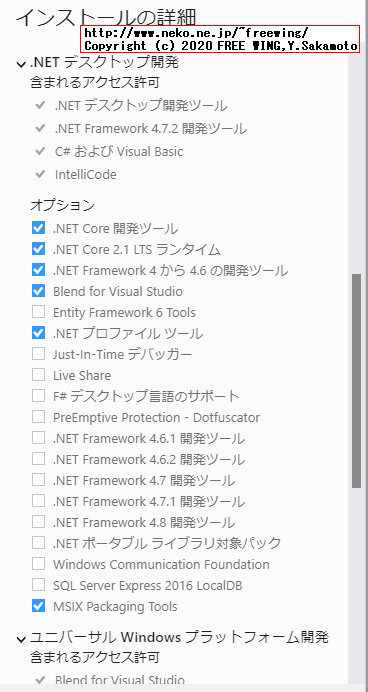
Task: Check .NET Framework 4.8 開発ツール option
Action: tap(38, 522)
